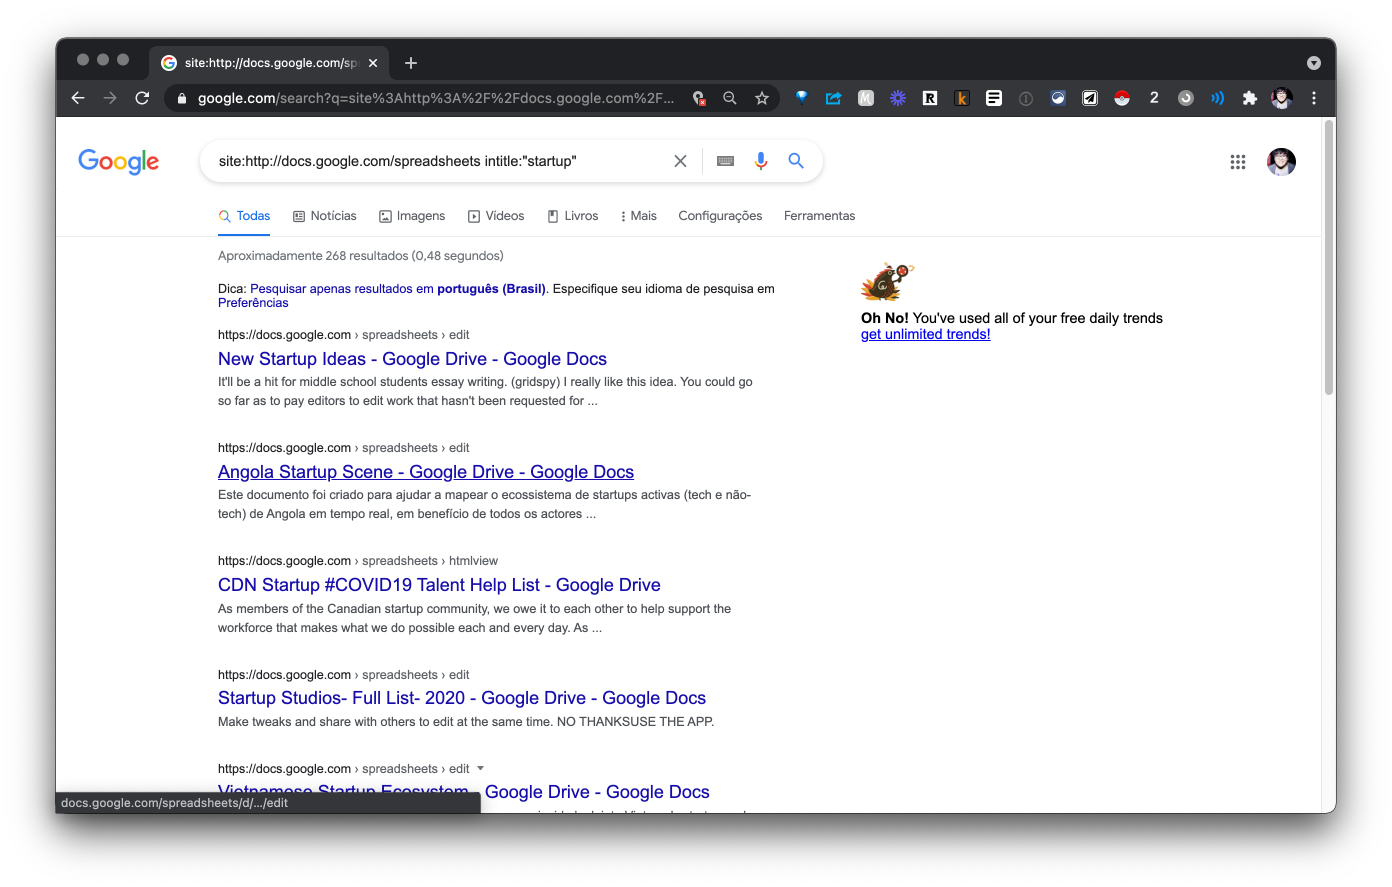Viewport: 1392px width, 887px height.
Task: Bookmark this page with the star icon
Action: (762, 98)
